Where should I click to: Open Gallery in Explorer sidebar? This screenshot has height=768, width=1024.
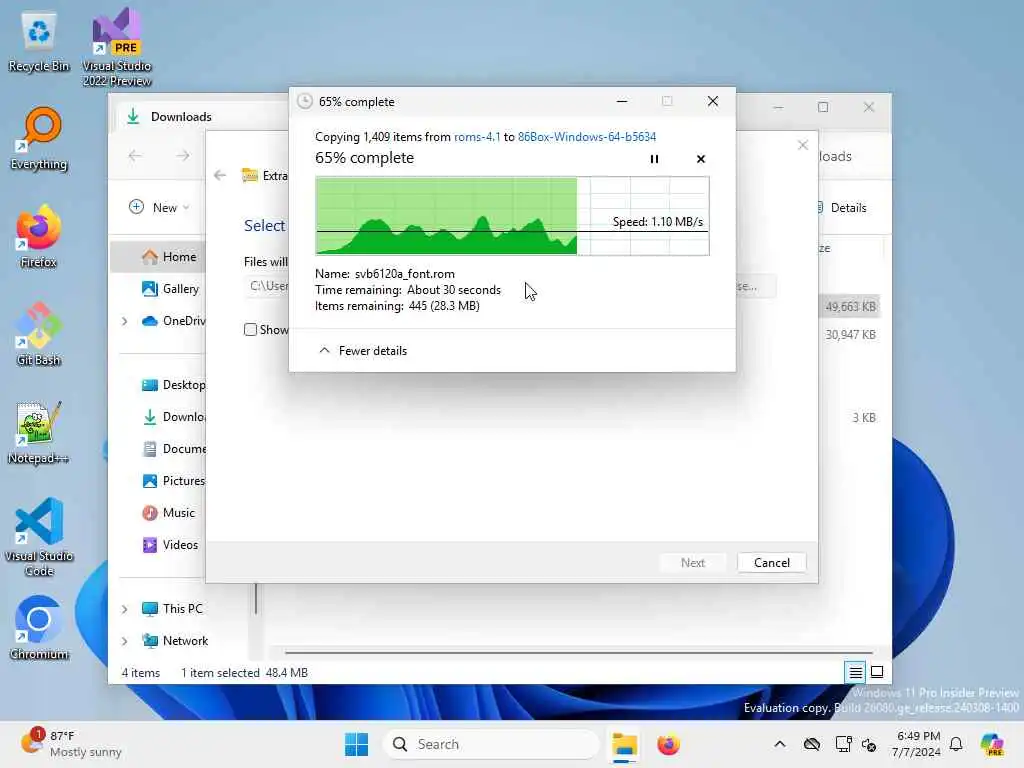170,289
